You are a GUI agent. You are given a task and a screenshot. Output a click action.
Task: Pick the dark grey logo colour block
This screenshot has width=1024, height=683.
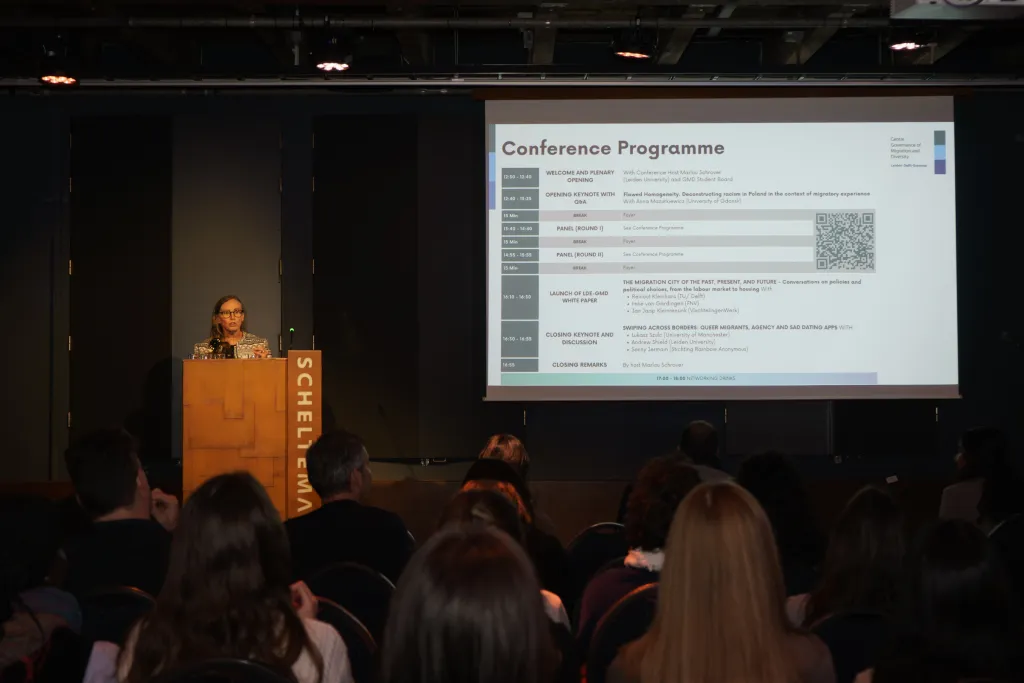pos(939,137)
